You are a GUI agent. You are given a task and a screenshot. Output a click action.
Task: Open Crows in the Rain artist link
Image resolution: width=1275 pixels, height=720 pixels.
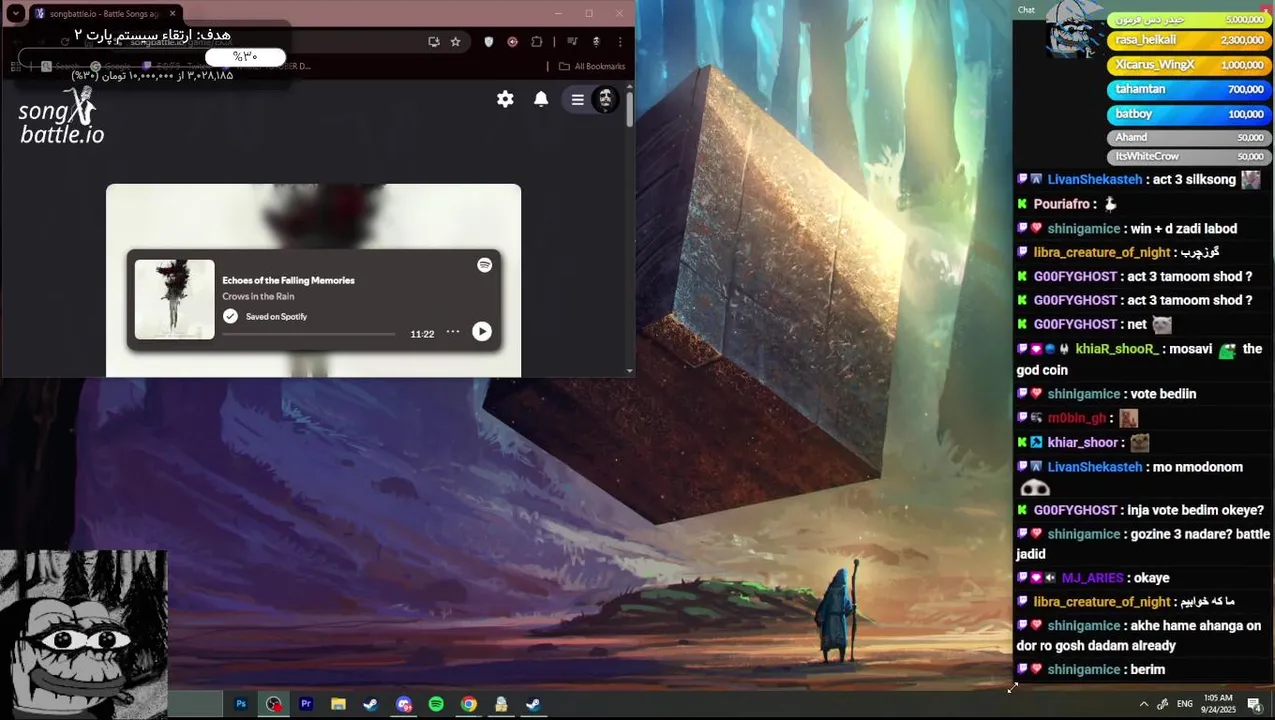258,296
